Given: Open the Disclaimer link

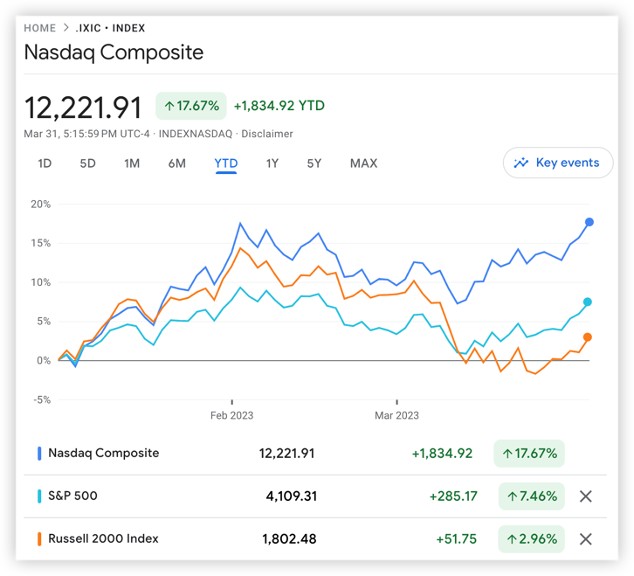Looking at the screenshot, I should tap(268, 133).
